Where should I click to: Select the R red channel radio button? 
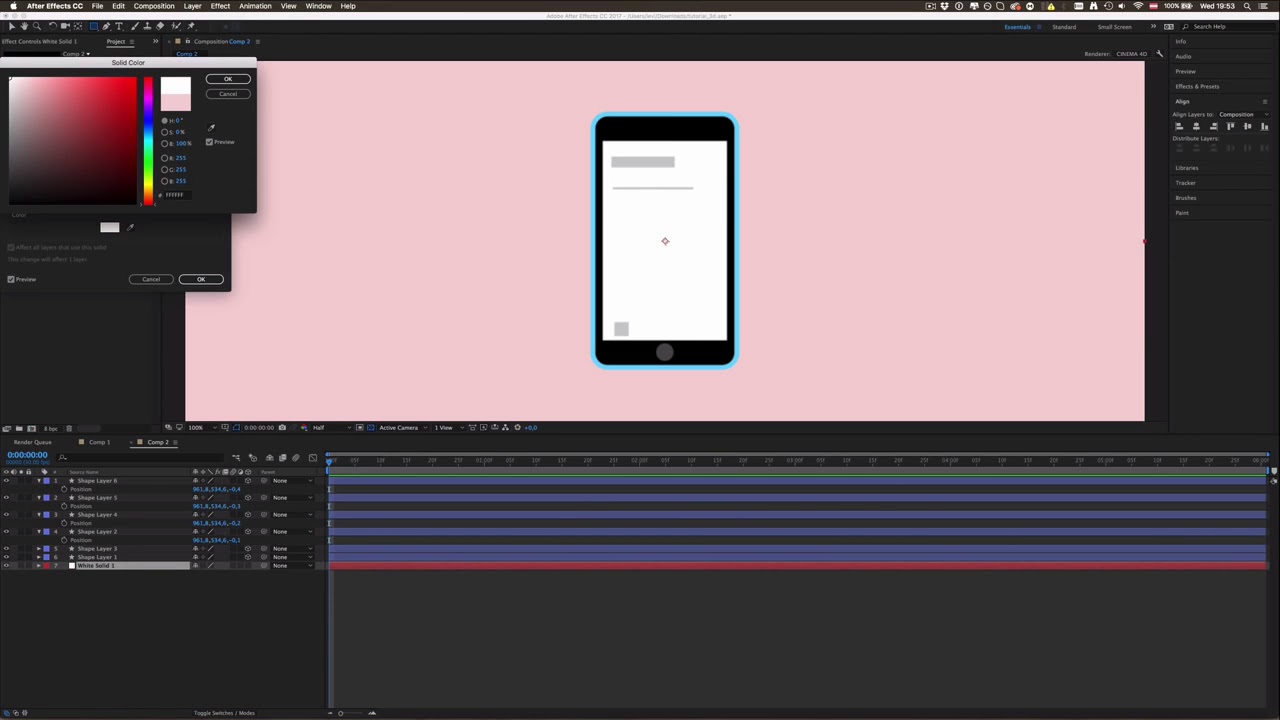pyautogui.click(x=165, y=158)
